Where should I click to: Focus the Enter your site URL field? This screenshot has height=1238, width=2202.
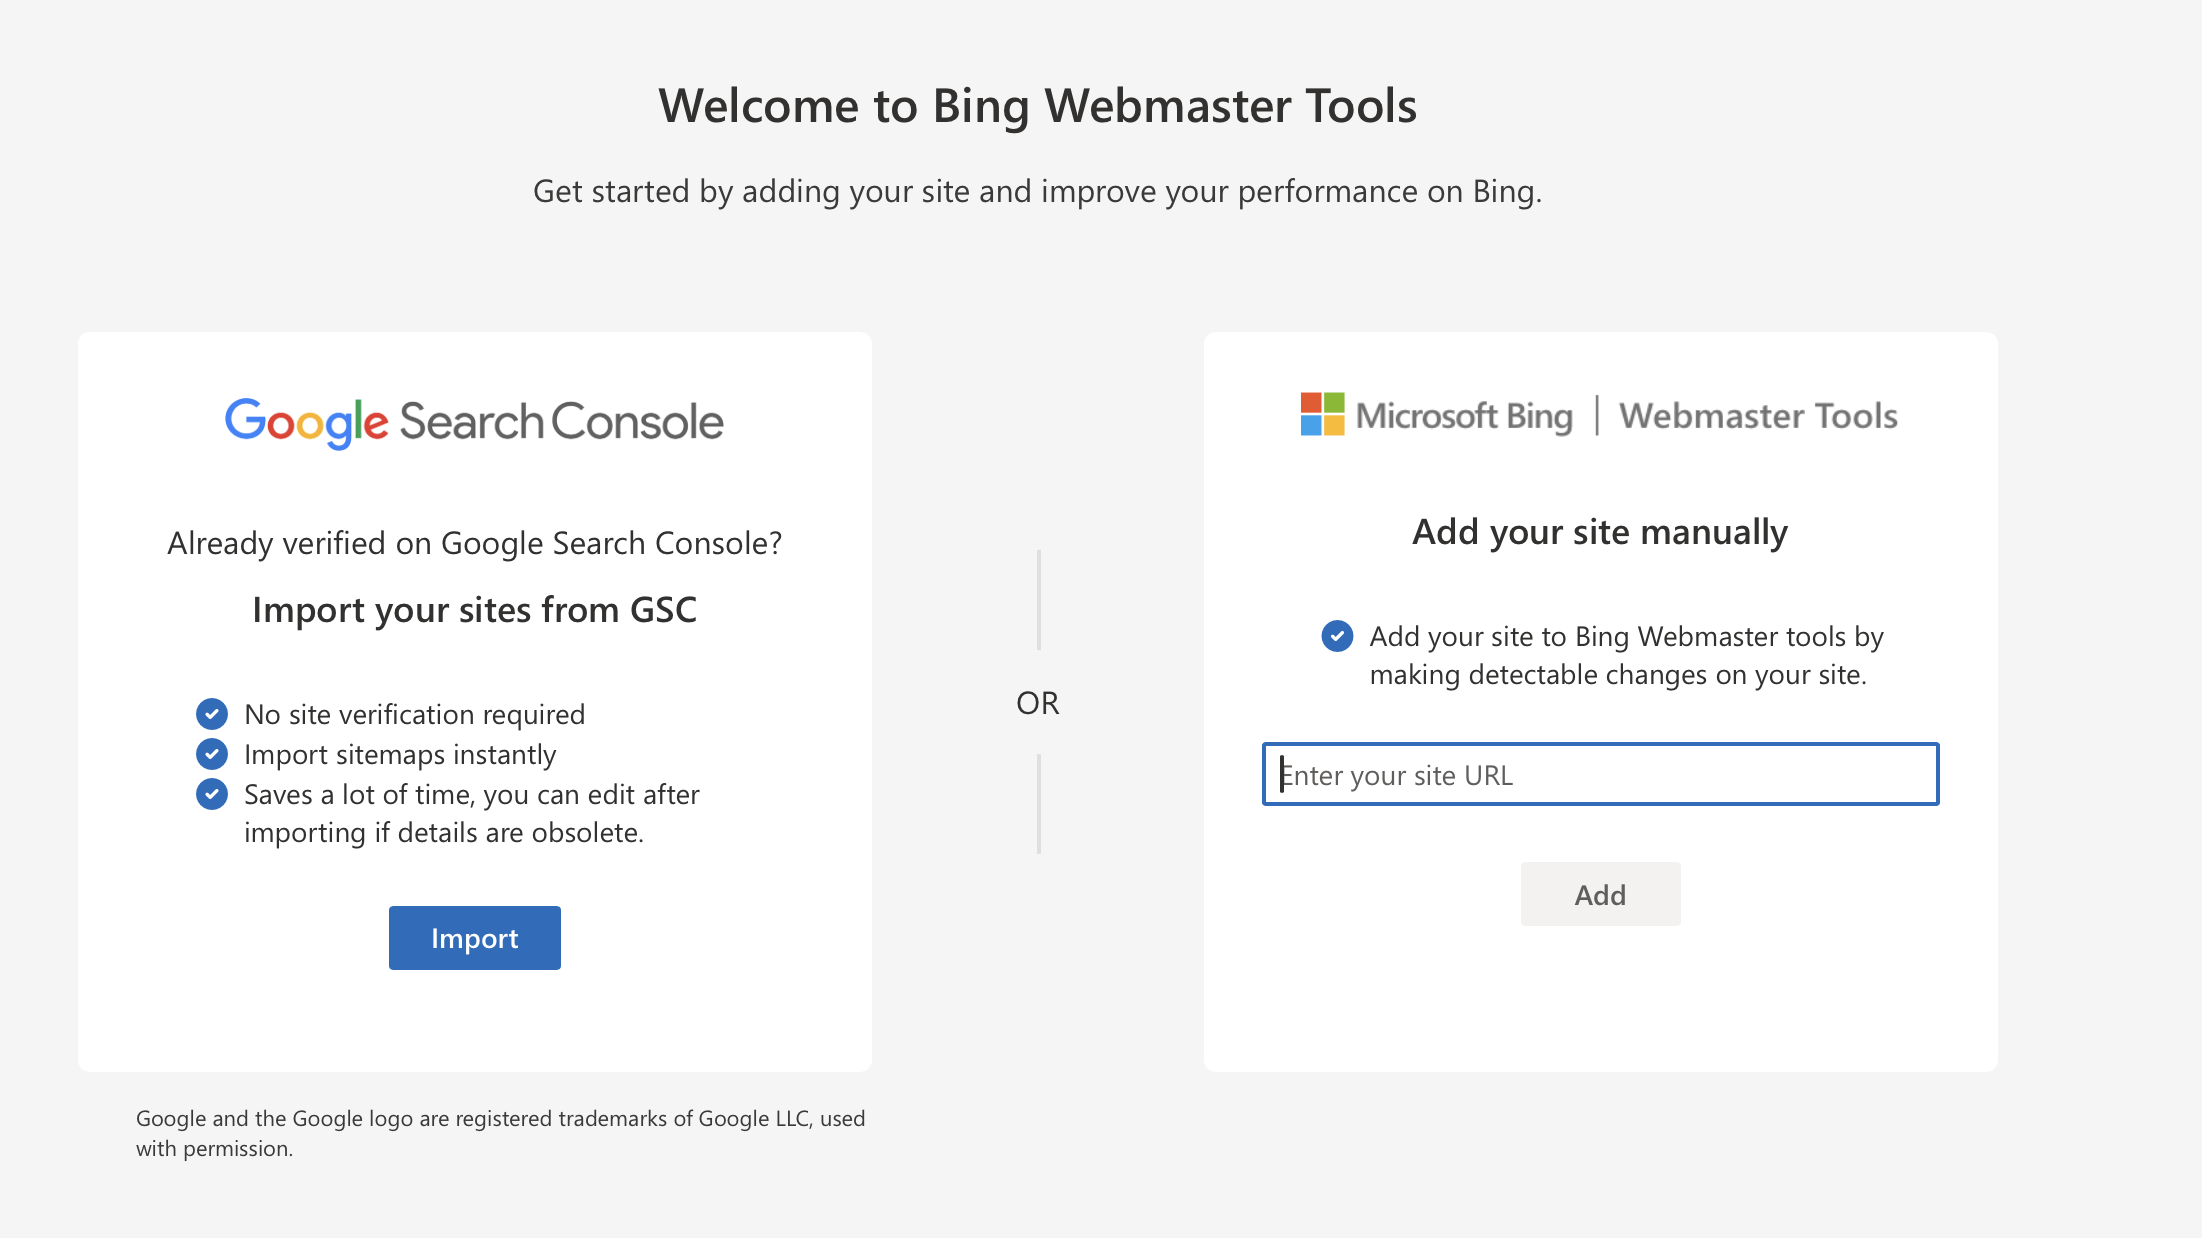point(1600,774)
